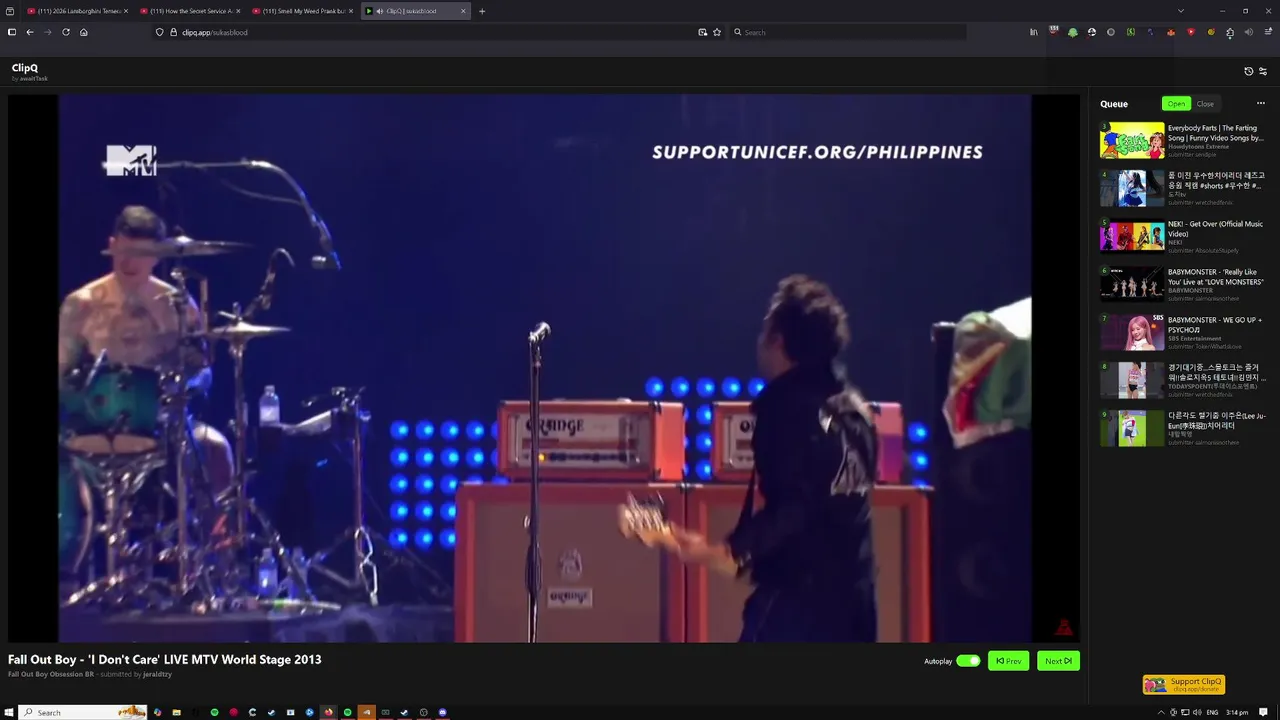Click the video player area
Image resolution: width=1280 pixels, height=720 pixels.
point(544,368)
